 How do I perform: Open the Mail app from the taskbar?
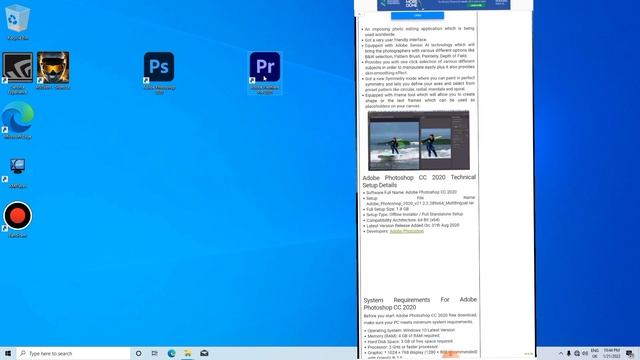(x=204, y=353)
